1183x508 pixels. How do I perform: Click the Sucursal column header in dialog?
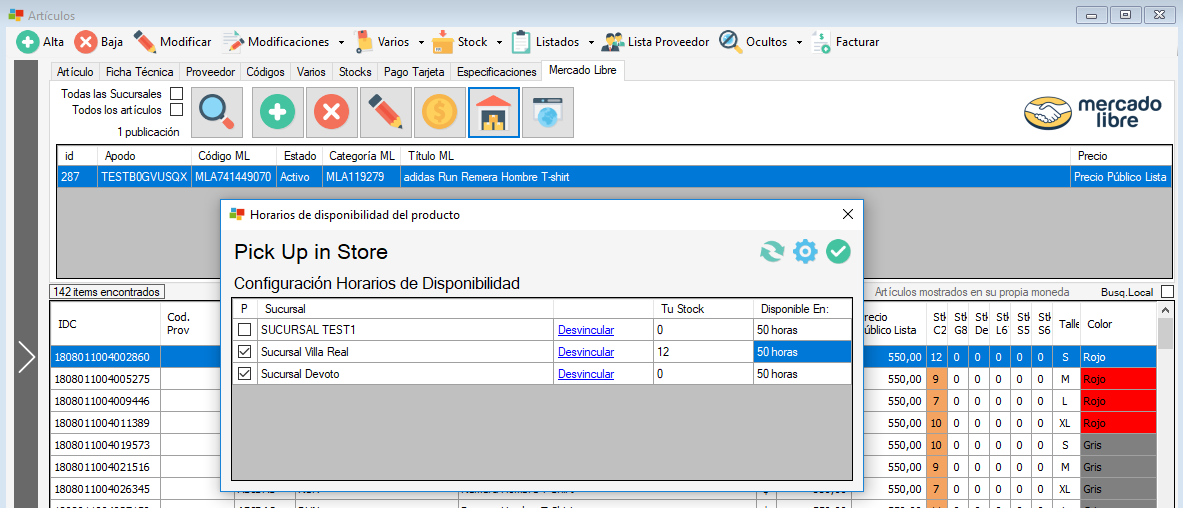(x=405, y=309)
